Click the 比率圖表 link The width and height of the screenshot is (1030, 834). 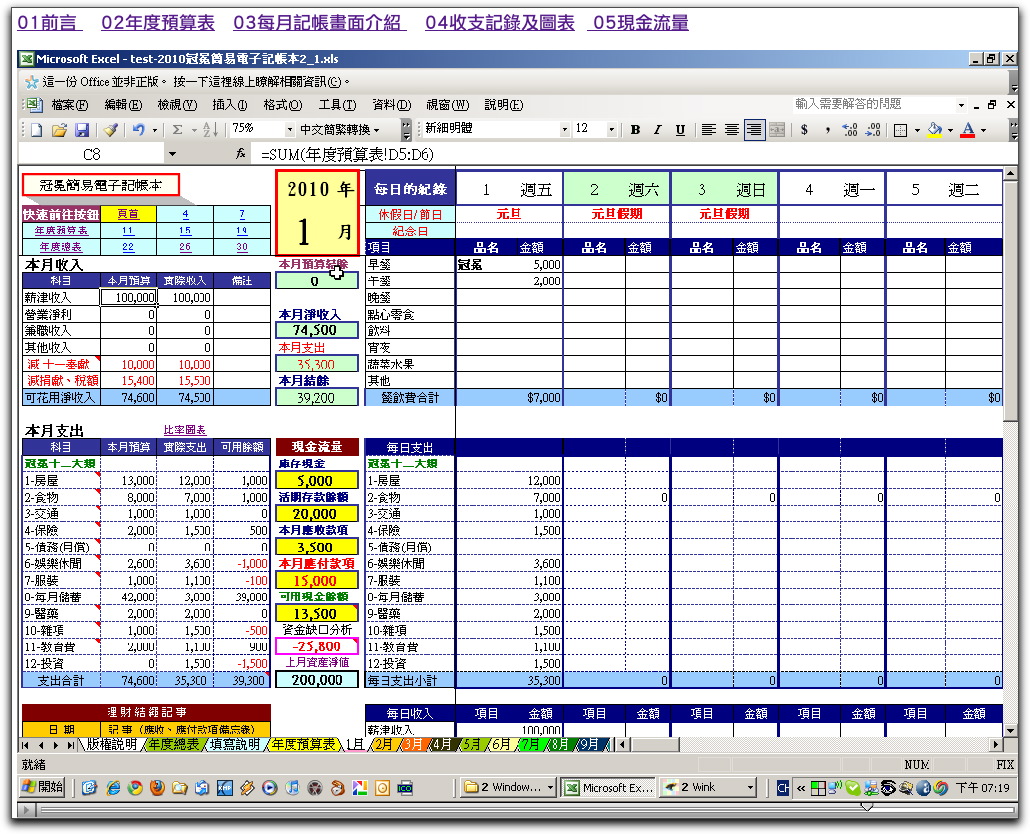185,430
